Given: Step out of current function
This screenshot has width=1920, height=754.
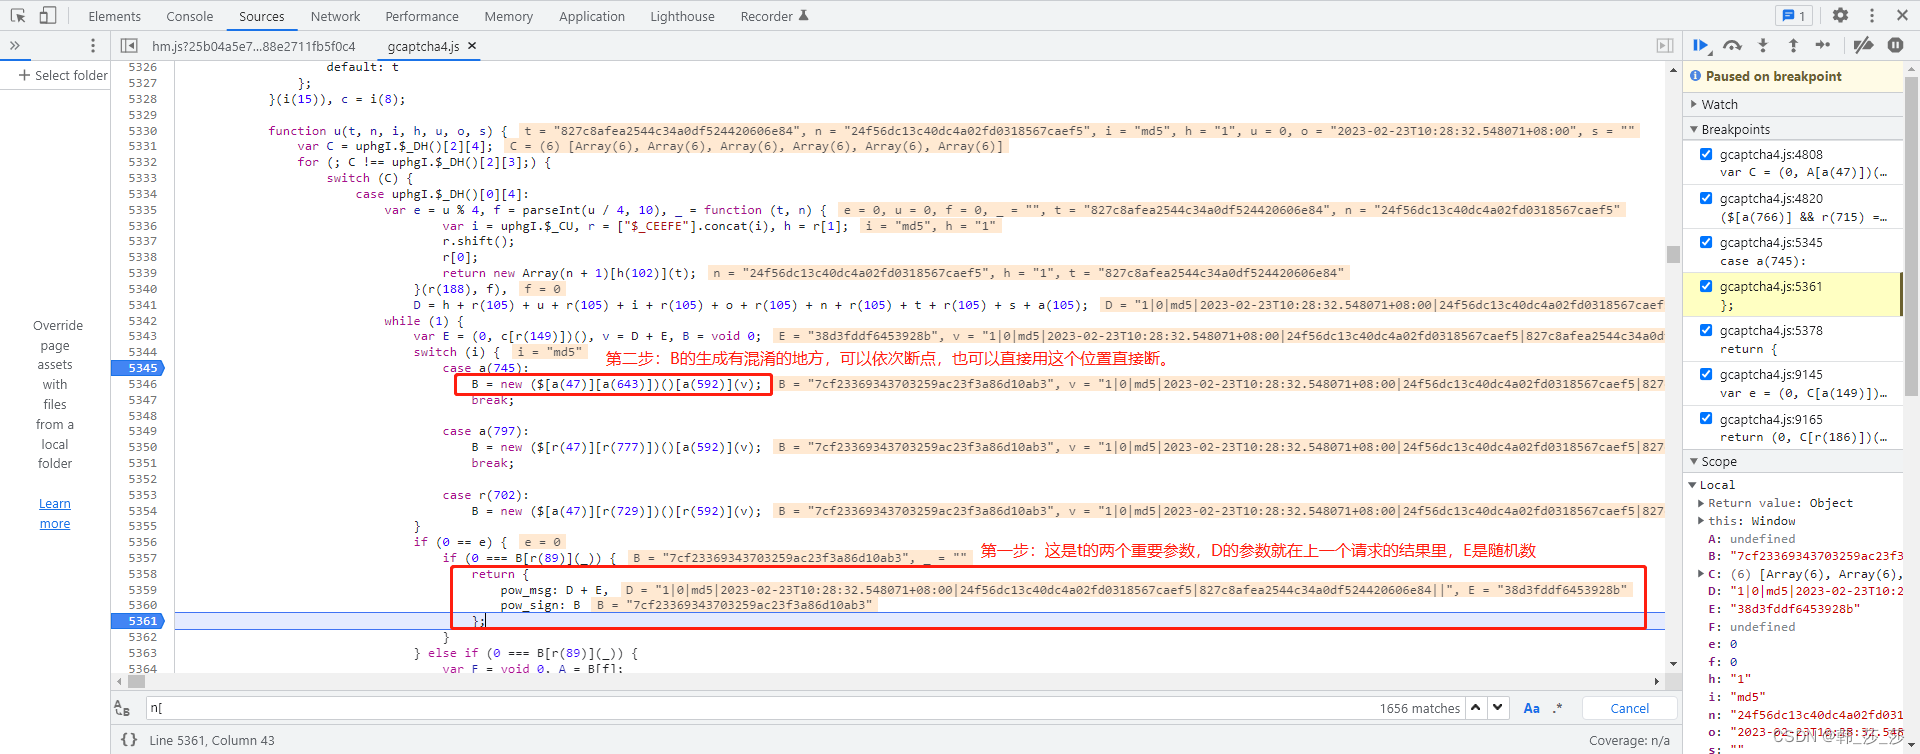Looking at the screenshot, I should [x=1793, y=45].
